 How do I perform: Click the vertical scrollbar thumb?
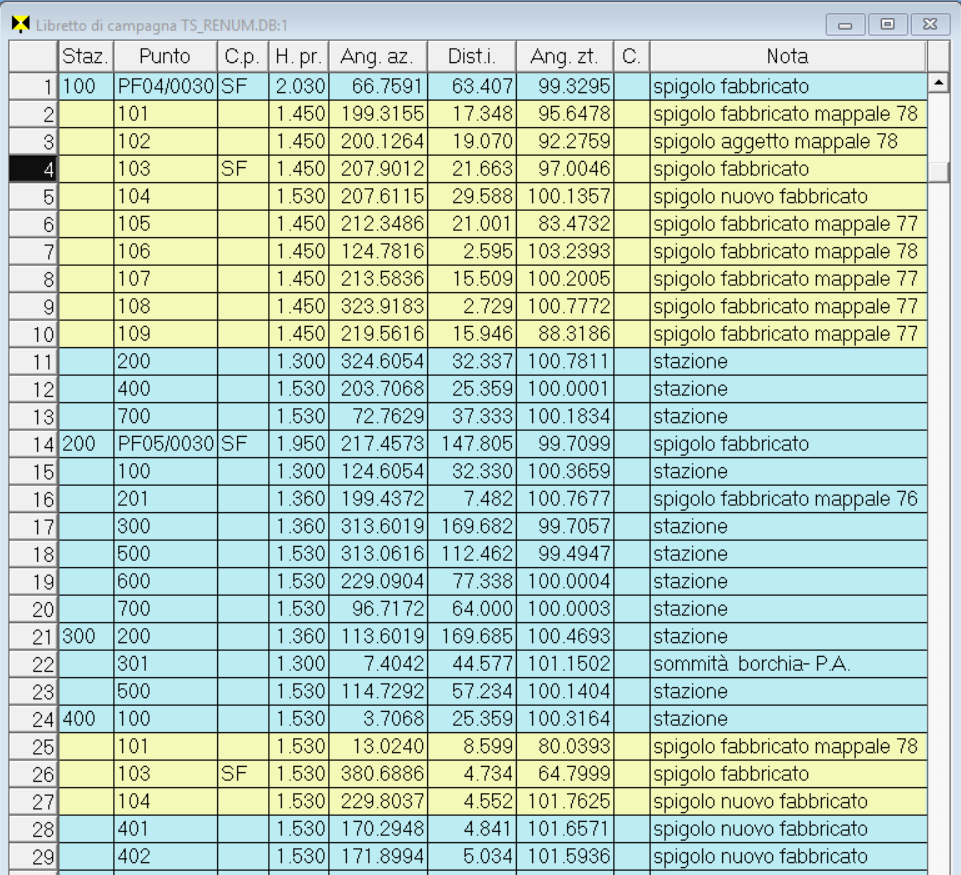coord(938,172)
